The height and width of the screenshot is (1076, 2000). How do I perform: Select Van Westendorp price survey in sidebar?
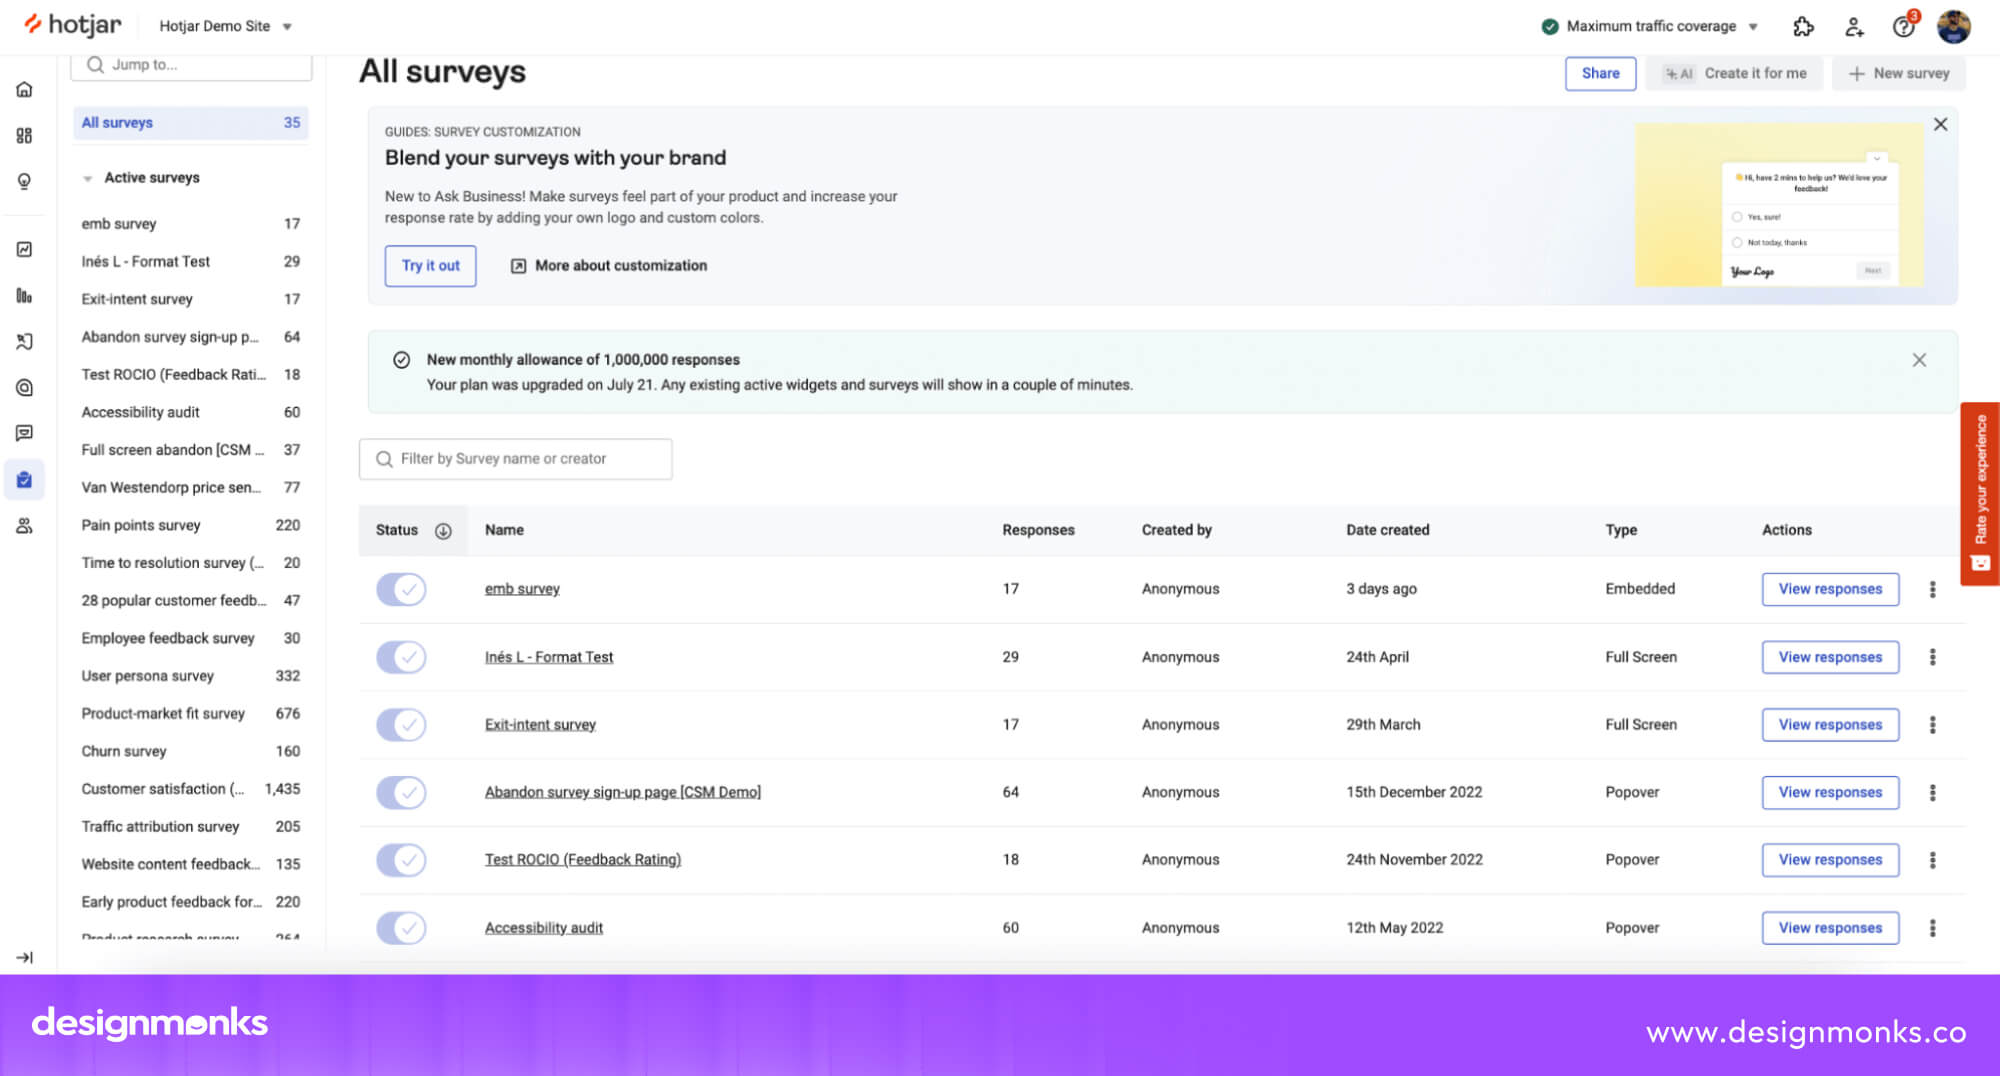(x=191, y=487)
